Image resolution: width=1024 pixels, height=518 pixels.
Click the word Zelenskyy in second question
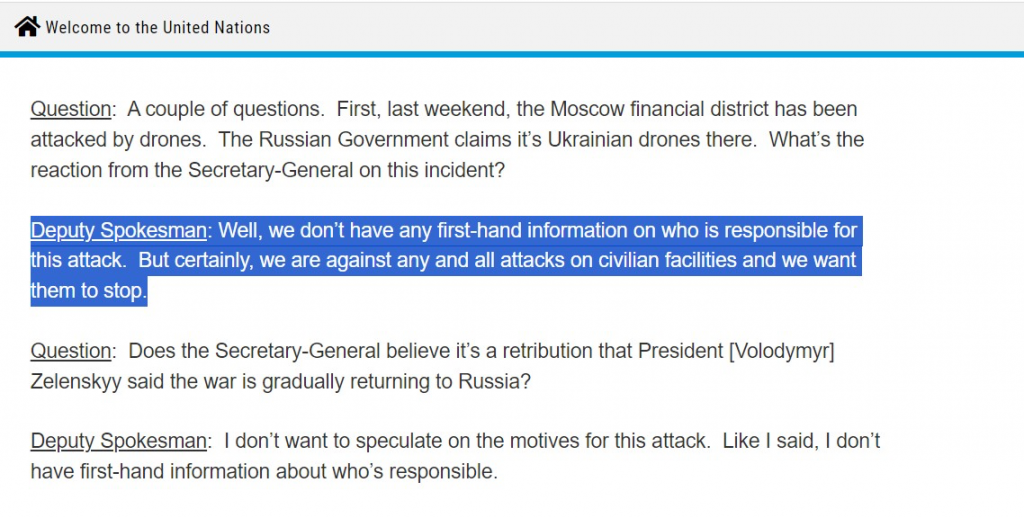coord(76,381)
